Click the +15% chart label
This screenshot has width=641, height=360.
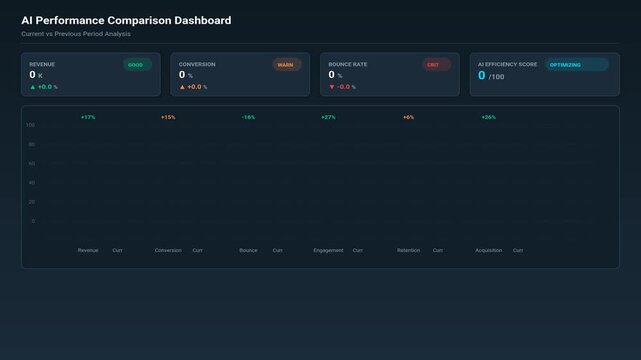click(x=168, y=117)
